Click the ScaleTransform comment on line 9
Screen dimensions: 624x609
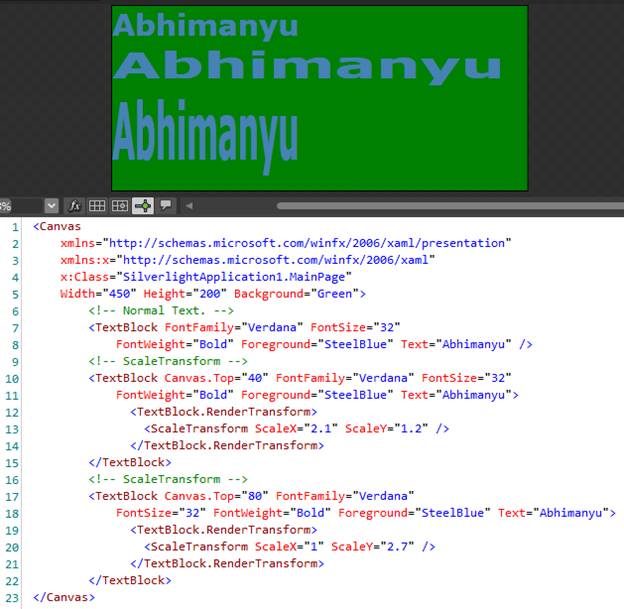point(168,361)
